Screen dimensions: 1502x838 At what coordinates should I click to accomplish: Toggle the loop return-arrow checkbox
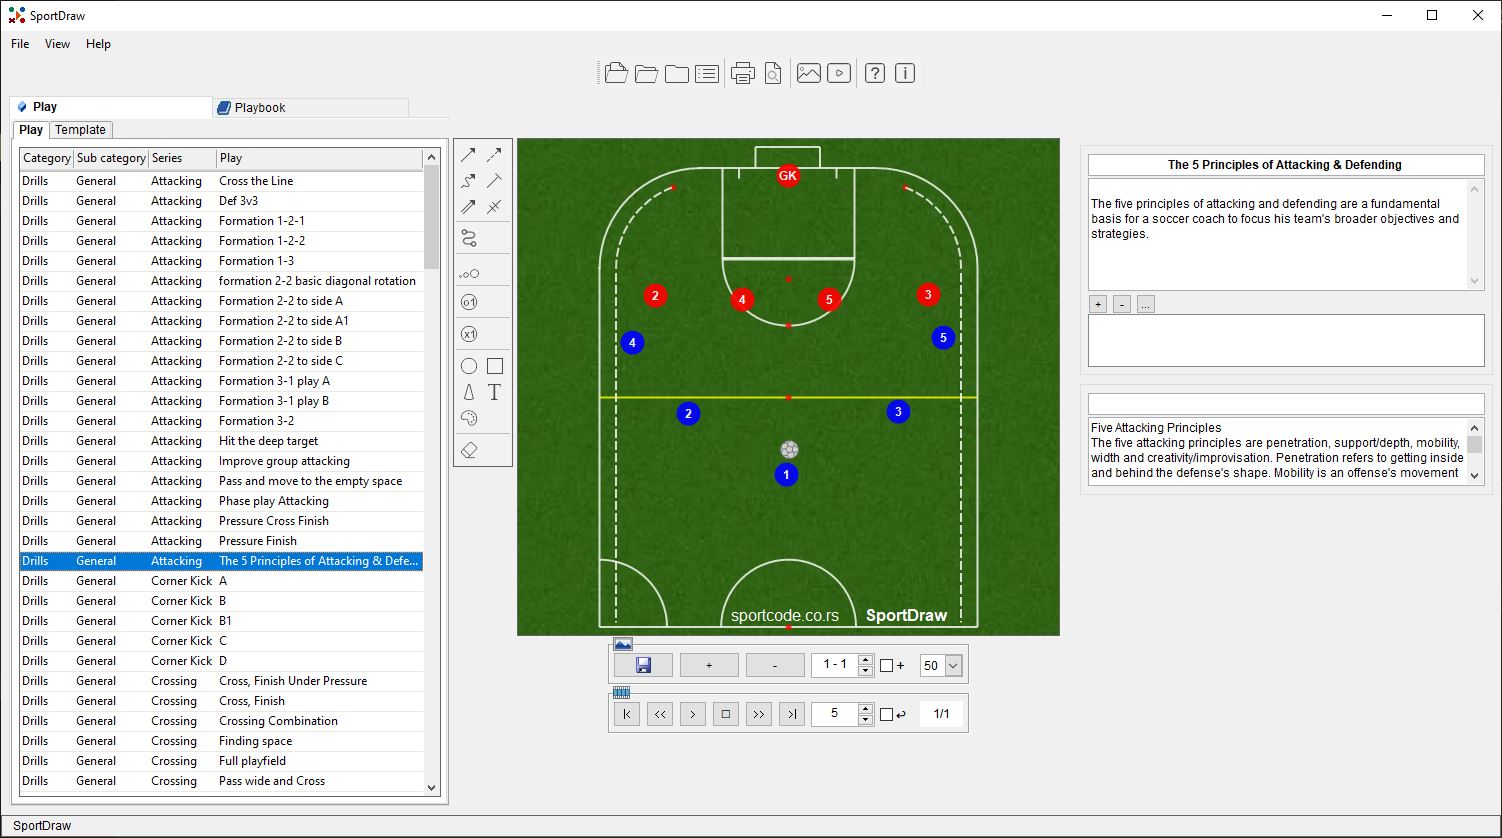point(886,715)
